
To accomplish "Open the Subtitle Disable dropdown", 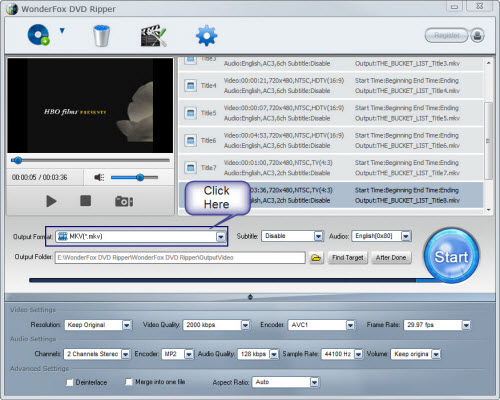I will click(x=319, y=236).
